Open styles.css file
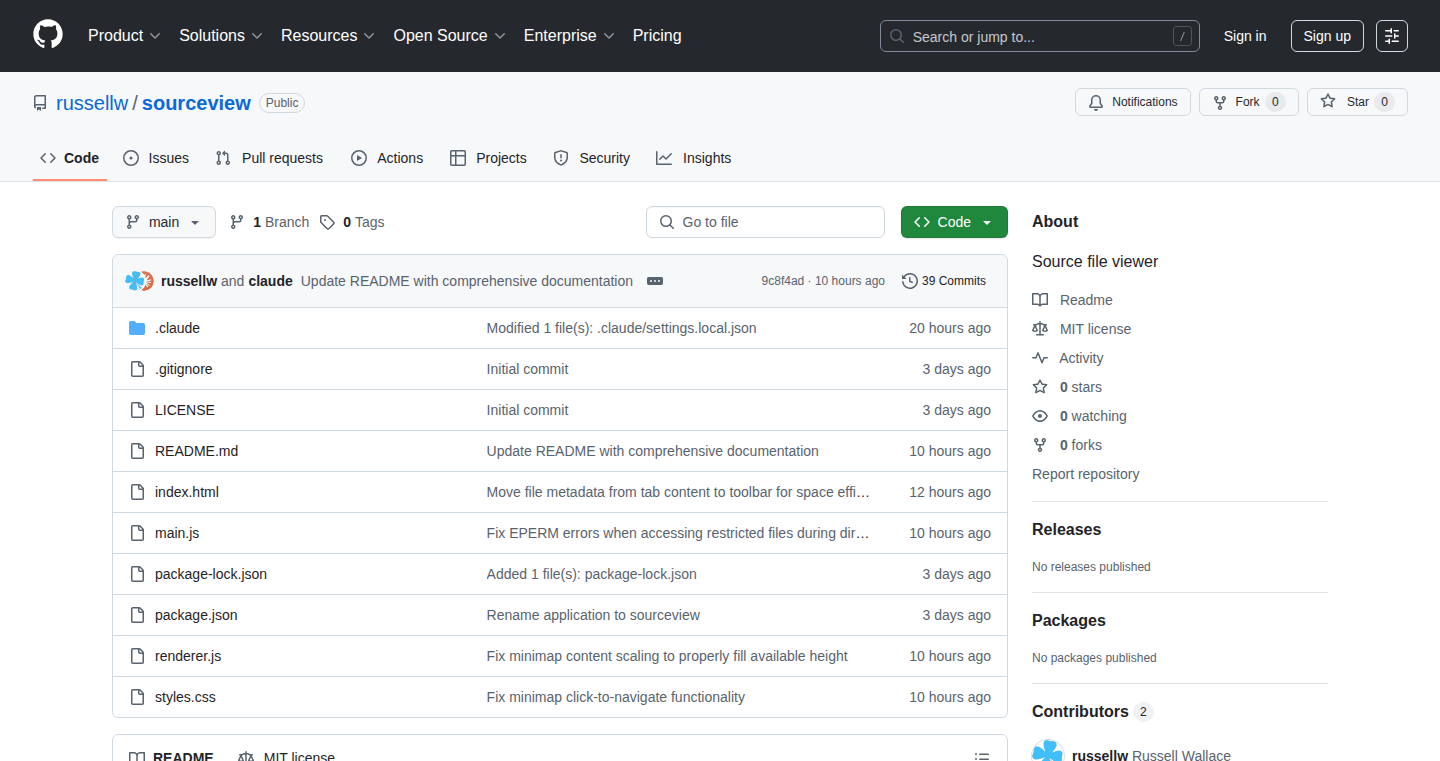The height and width of the screenshot is (761, 1440). (185, 697)
